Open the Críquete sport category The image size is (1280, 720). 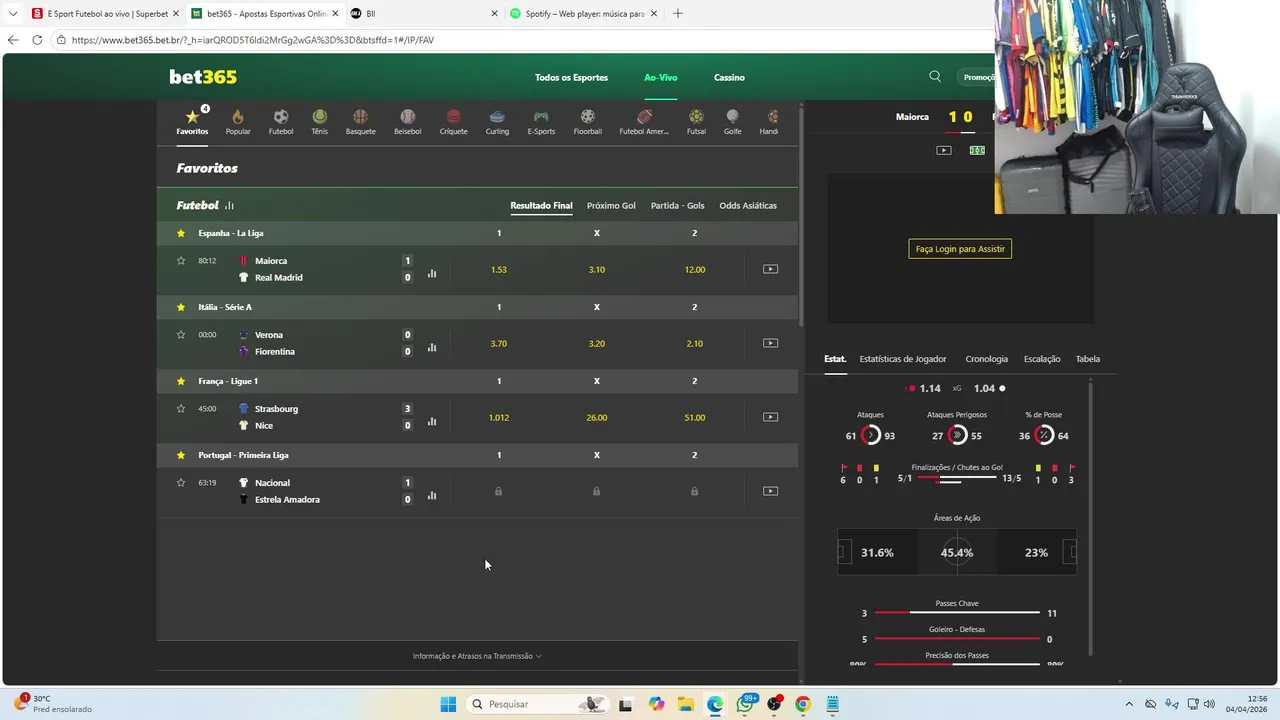[453, 122]
